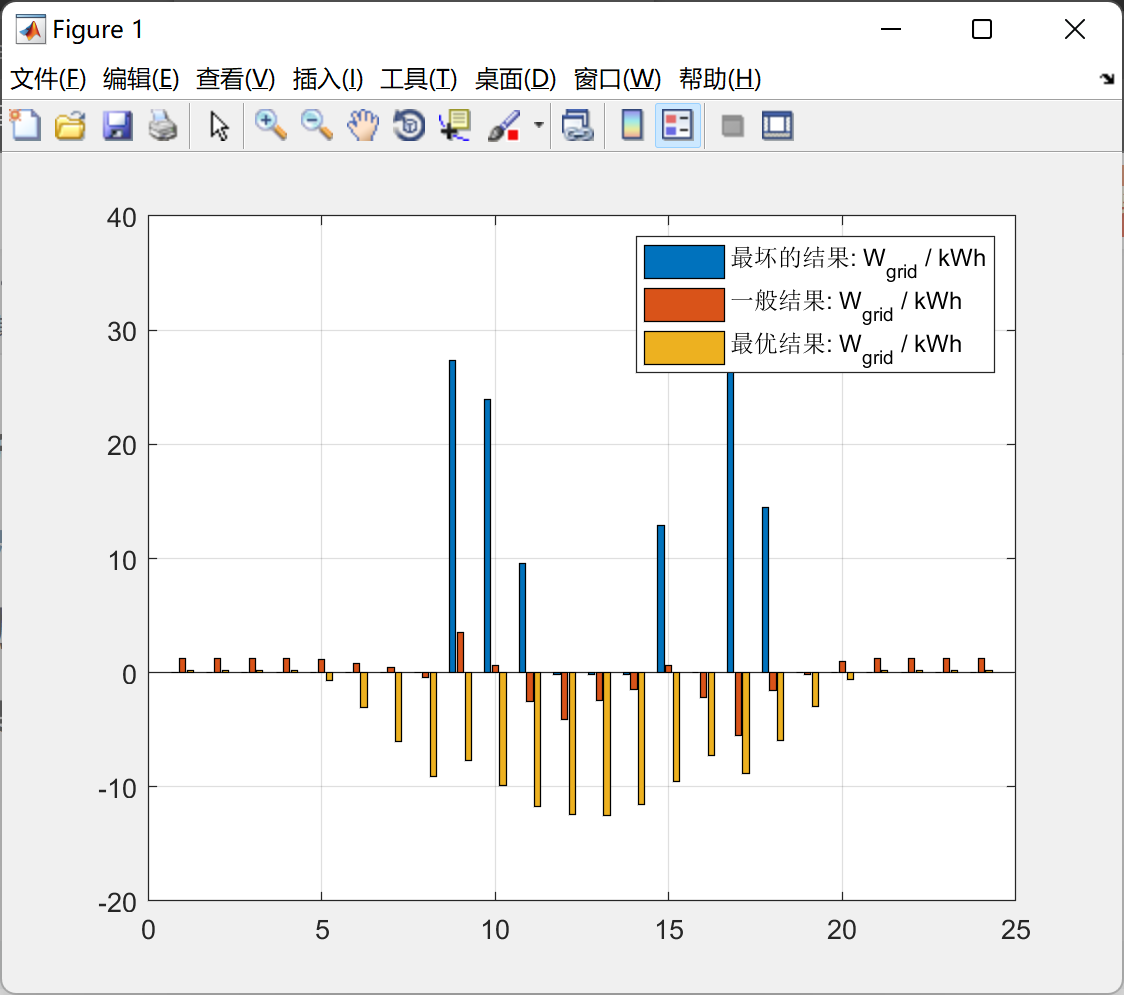Pick the Data Cursor tool
The width and height of the screenshot is (1124, 995).
tap(455, 126)
